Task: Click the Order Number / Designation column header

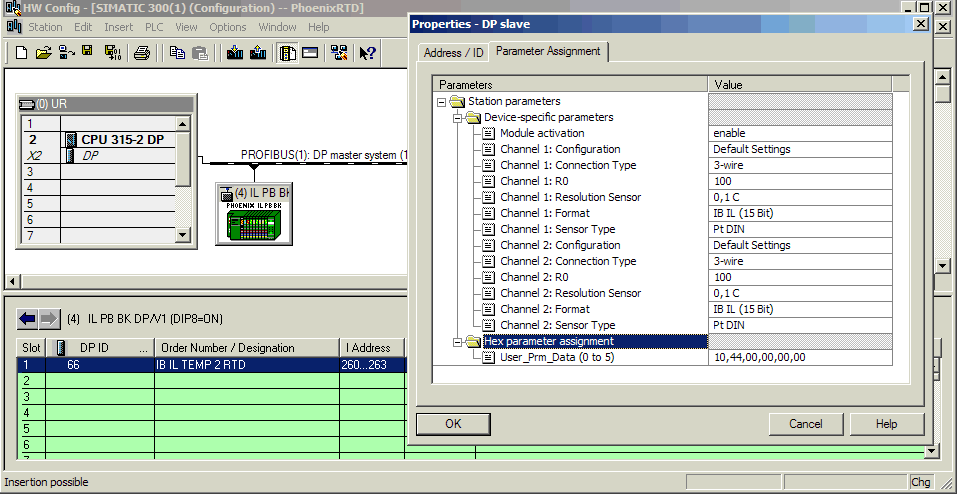Action: [247, 348]
